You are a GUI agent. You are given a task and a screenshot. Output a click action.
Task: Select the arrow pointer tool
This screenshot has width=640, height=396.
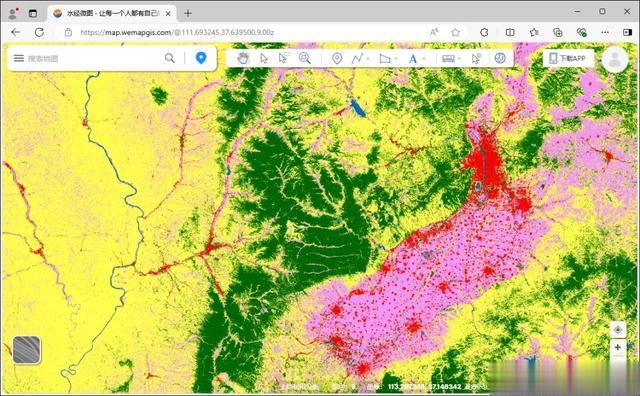pyautogui.click(x=264, y=58)
